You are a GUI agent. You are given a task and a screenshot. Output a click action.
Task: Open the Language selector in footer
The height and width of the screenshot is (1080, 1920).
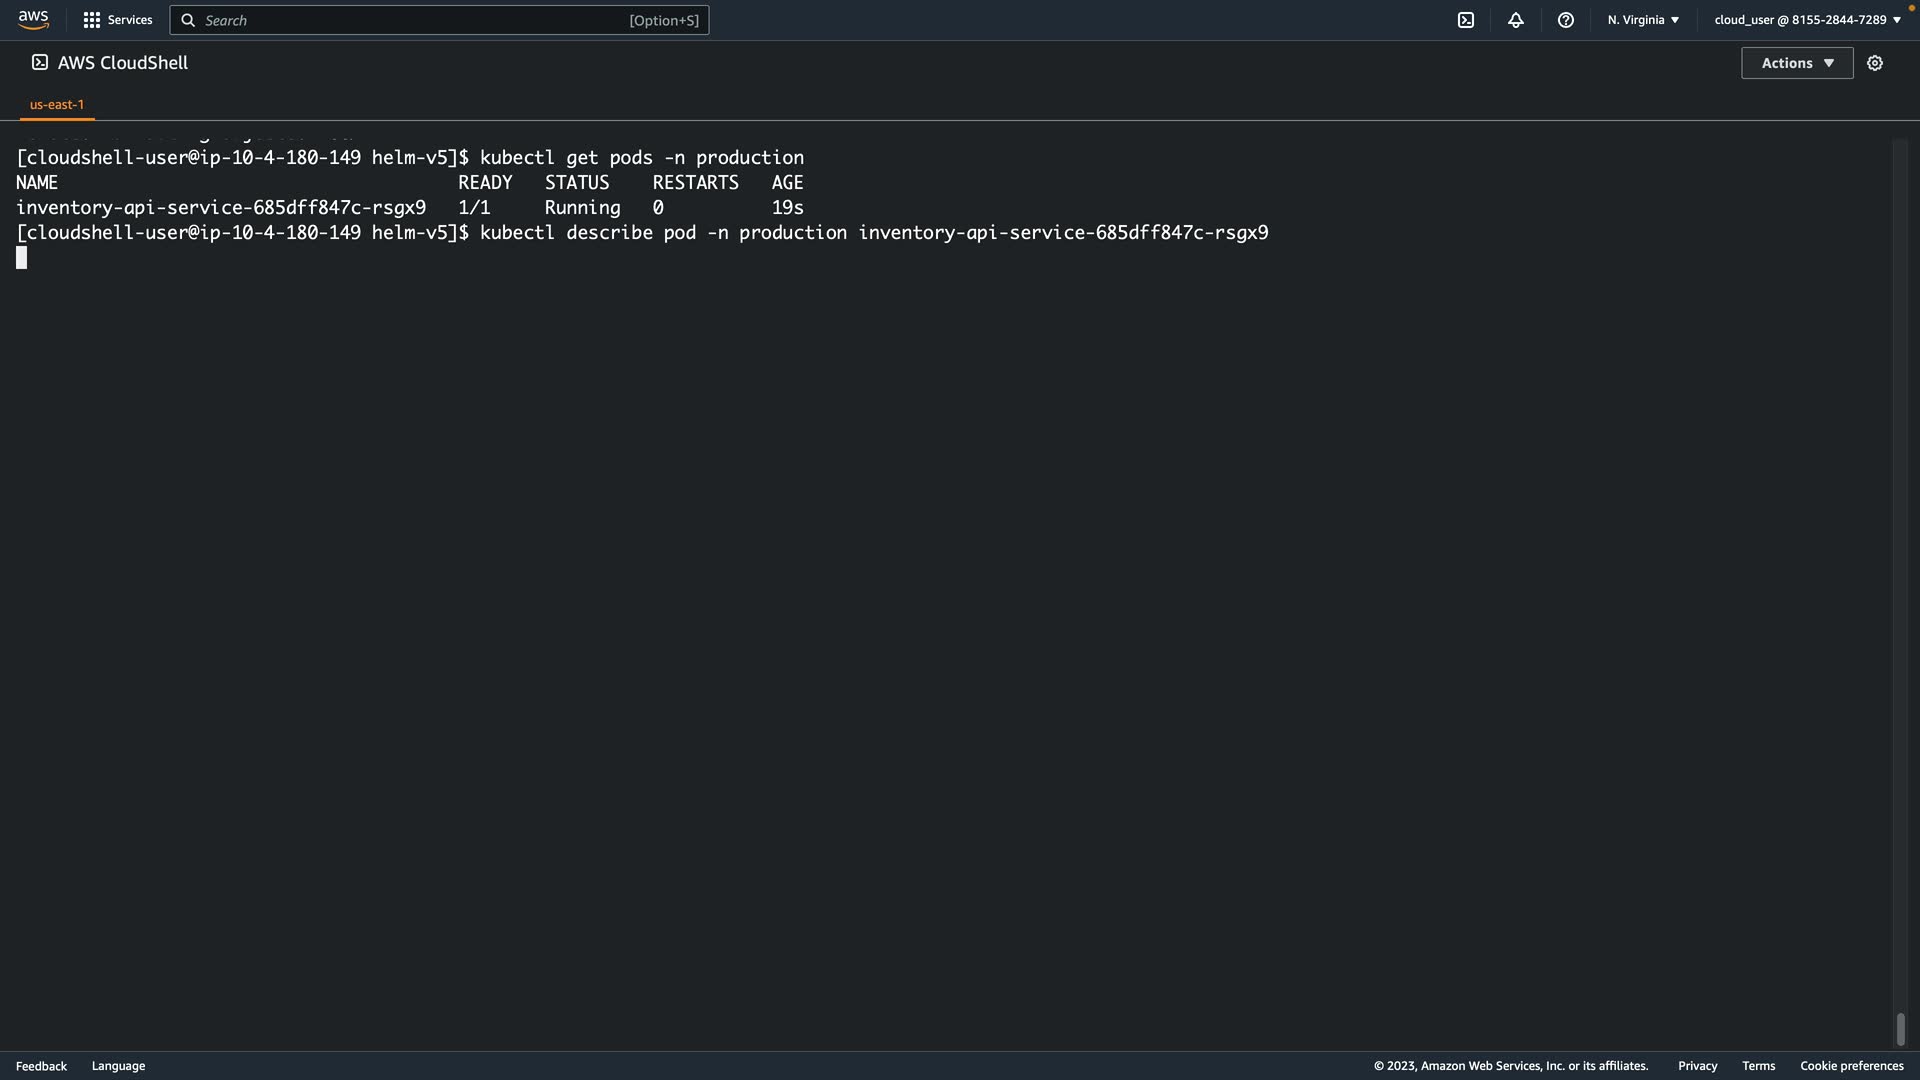(x=118, y=1066)
